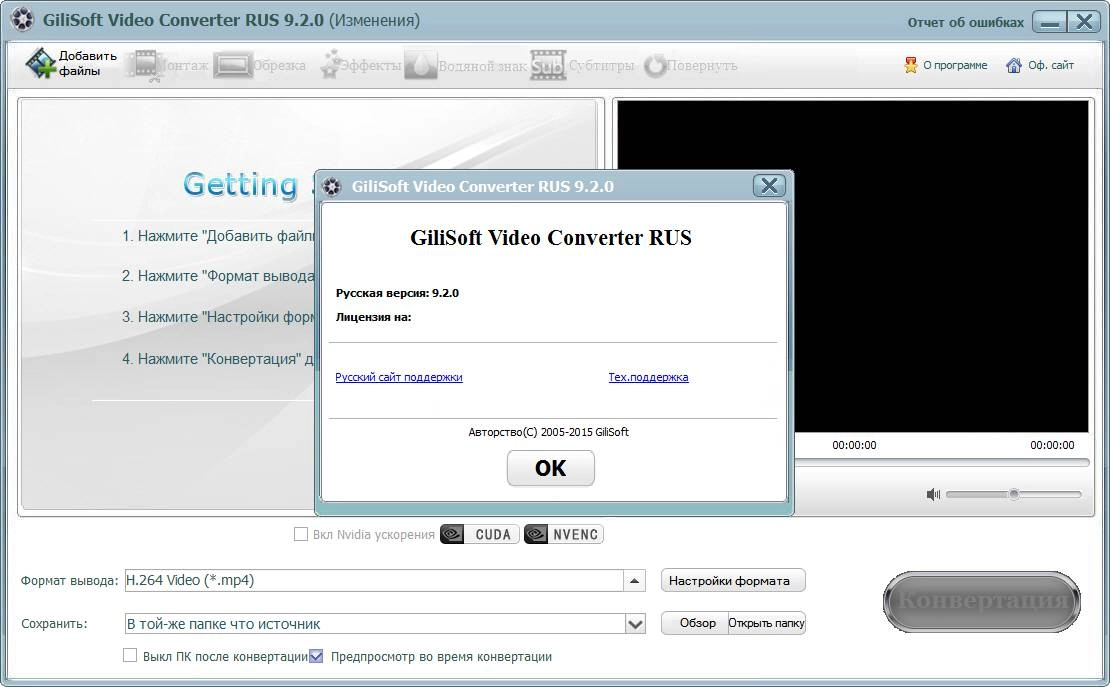Viewport: 1110px width, 687px height.
Task: Close the main converter window
Action: pos(1084,22)
